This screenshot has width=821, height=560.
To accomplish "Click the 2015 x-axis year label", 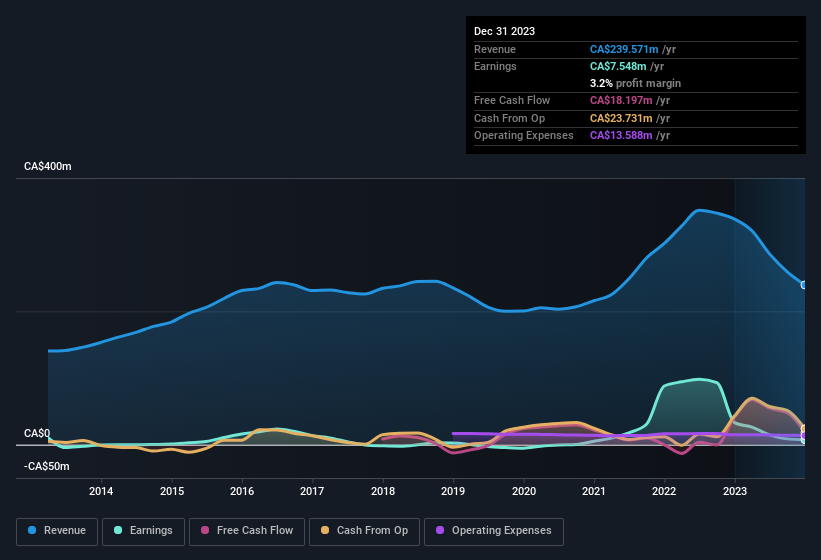I will tap(172, 491).
